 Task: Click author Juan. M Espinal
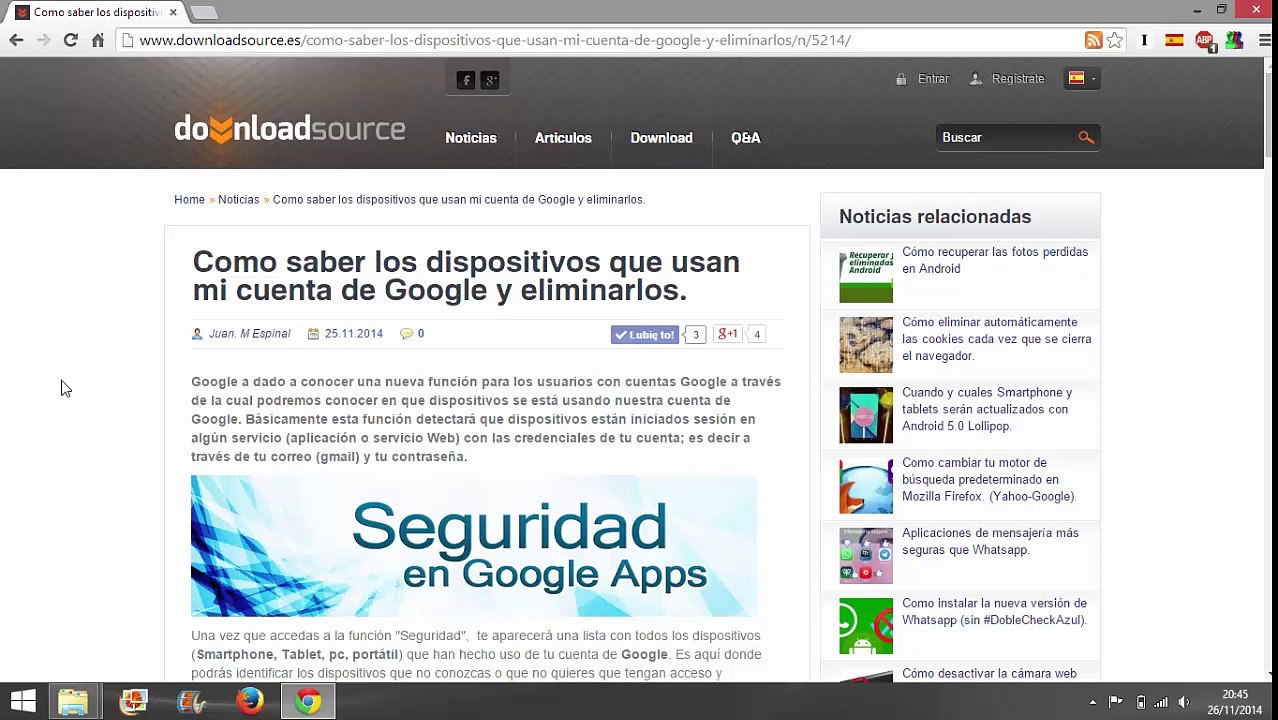coord(250,333)
